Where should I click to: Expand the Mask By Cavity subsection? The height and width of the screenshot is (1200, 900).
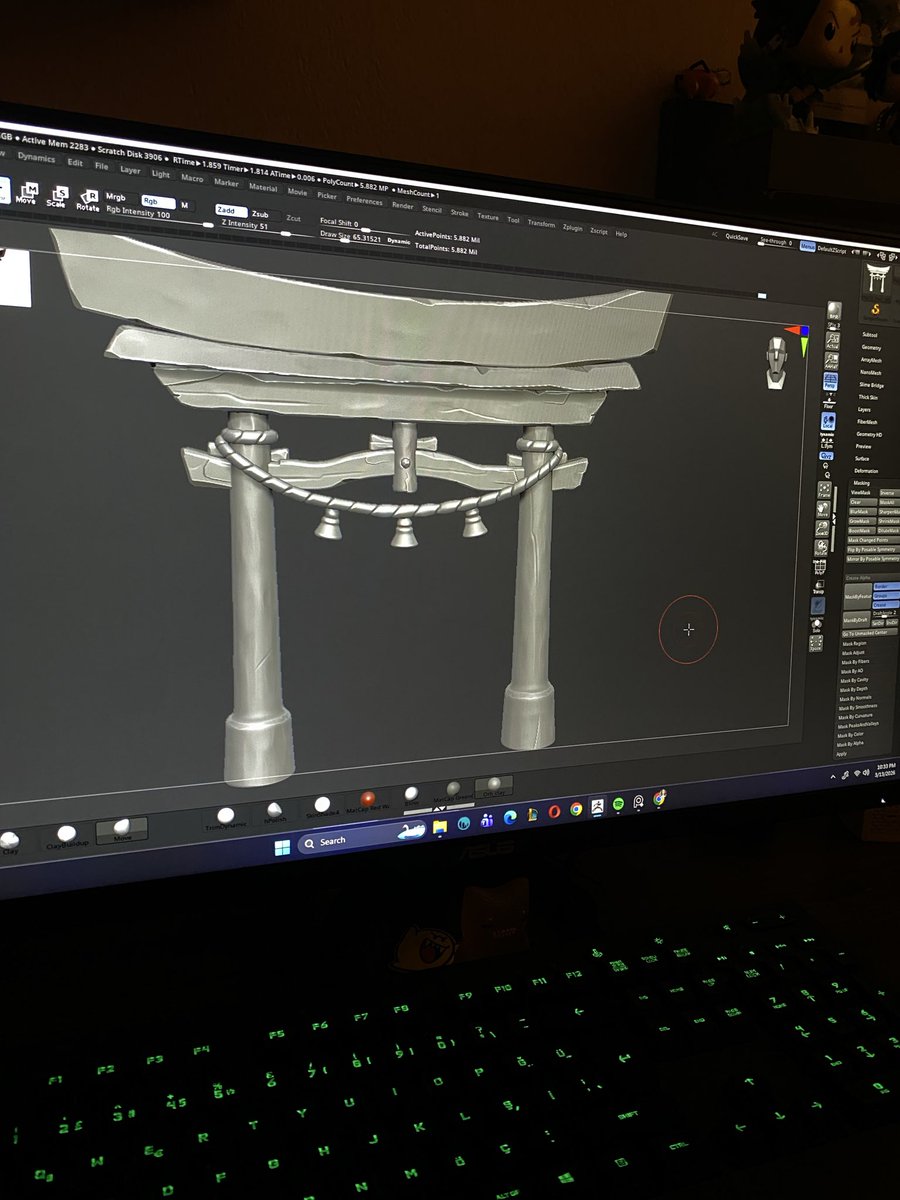(856, 680)
